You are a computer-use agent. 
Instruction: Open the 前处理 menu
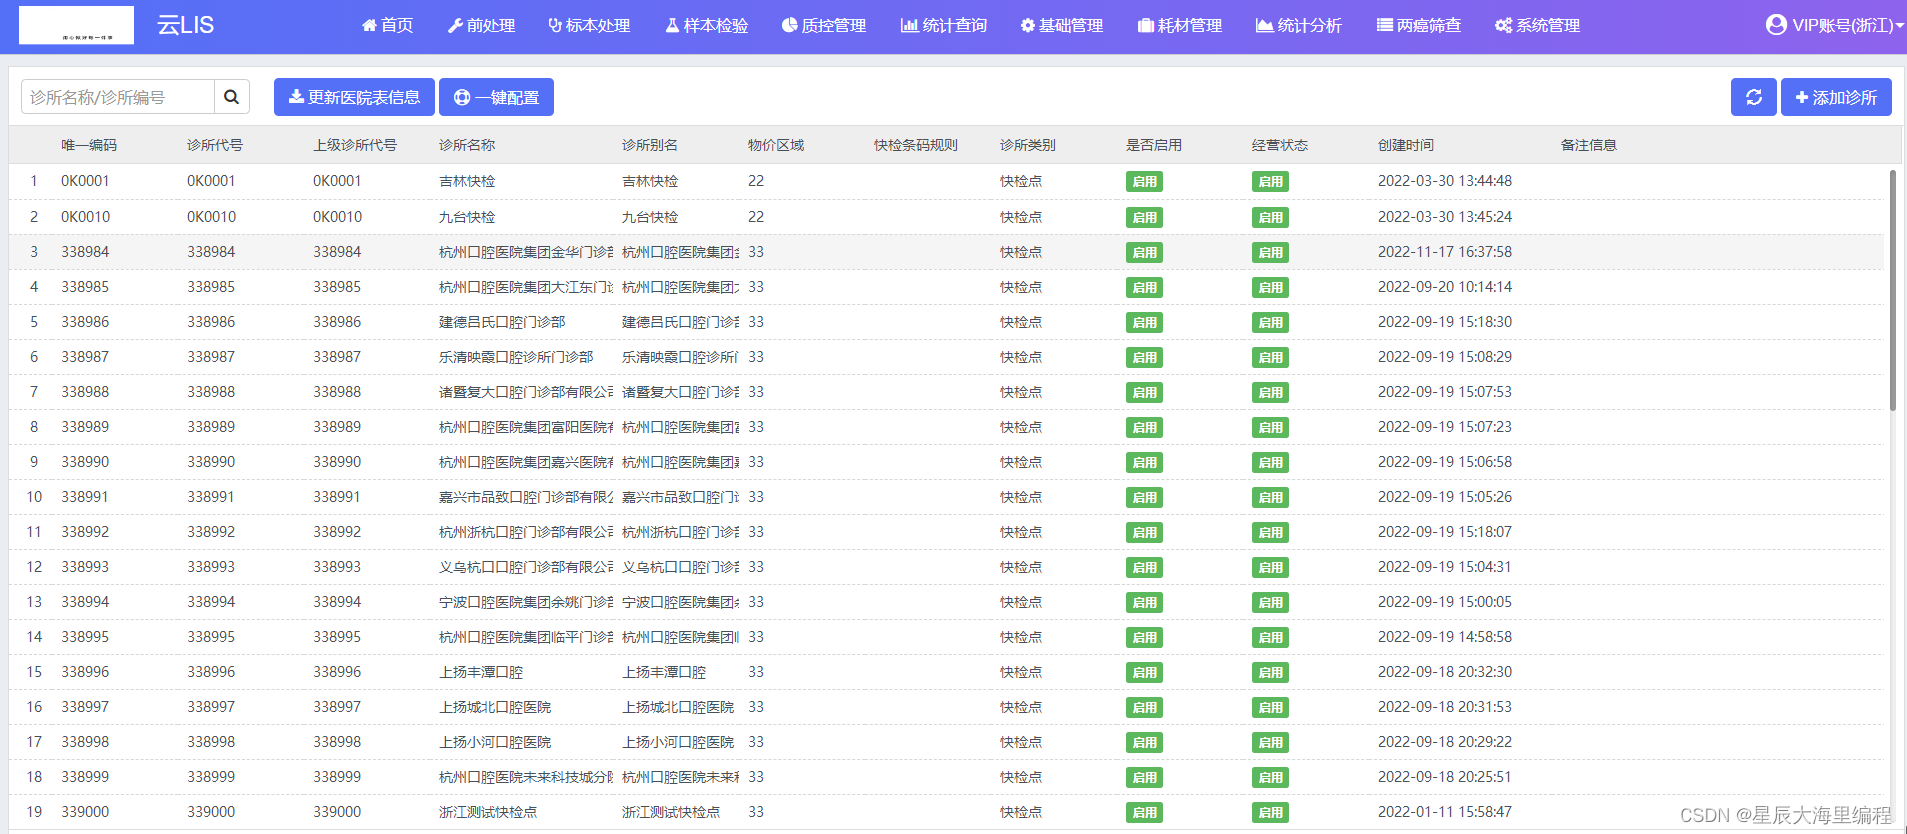click(481, 25)
